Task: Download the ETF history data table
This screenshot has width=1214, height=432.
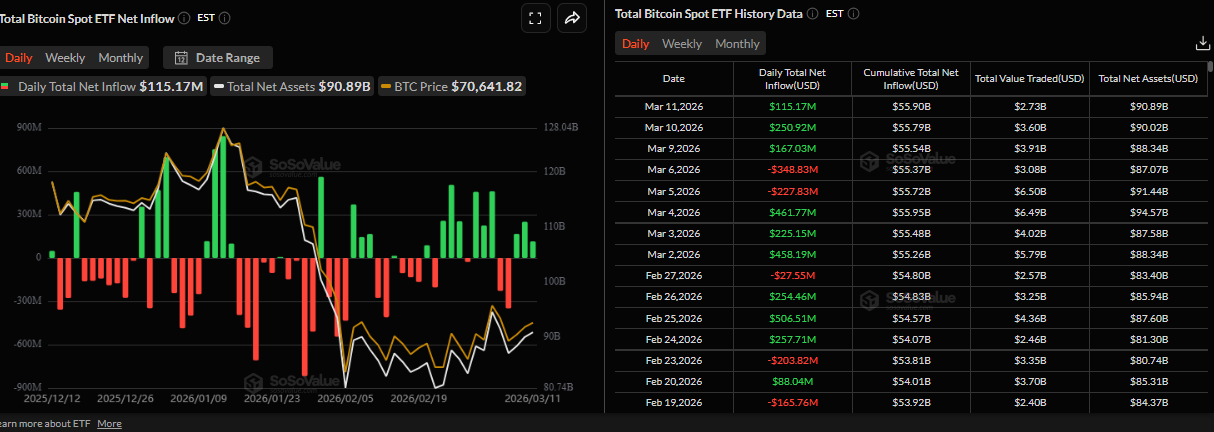Action: coord(1202,43)
